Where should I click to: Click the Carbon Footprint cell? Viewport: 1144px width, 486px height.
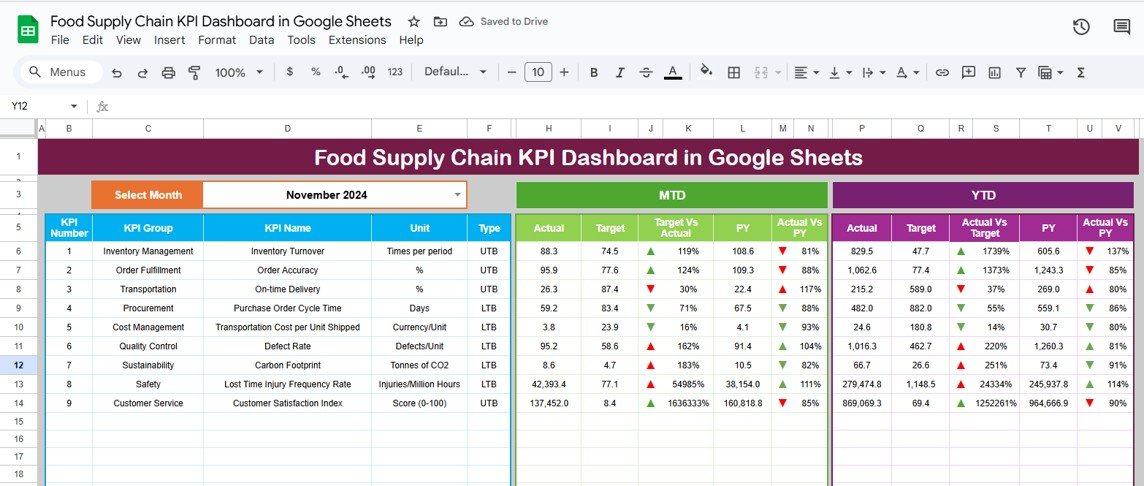pos(287,365)
